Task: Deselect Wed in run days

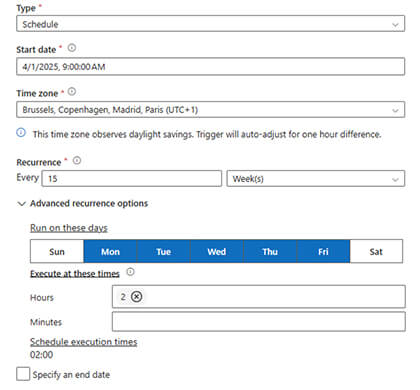Action: 217,252
